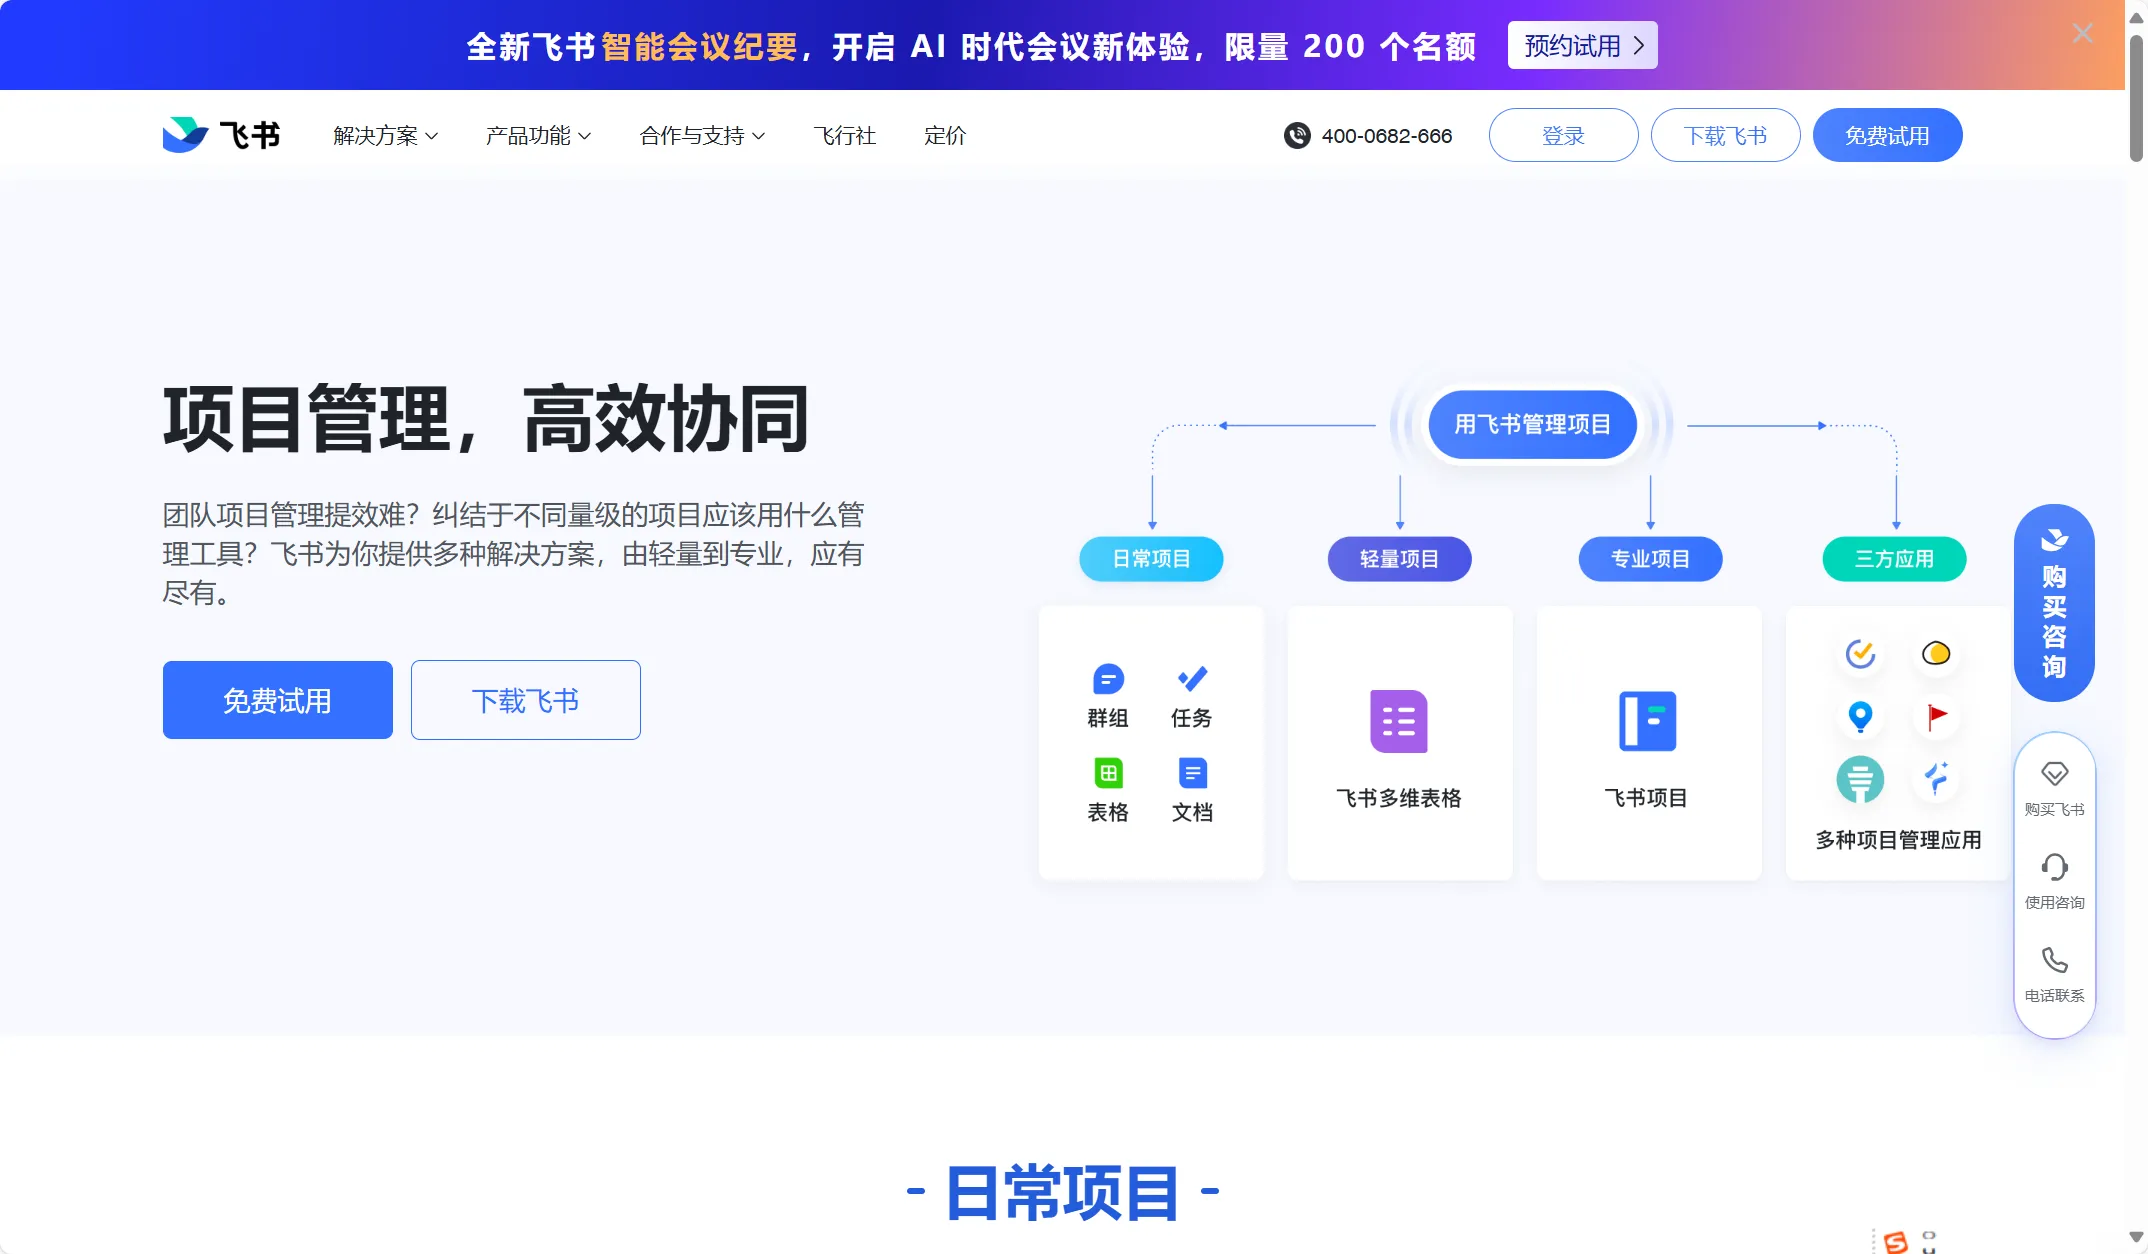Click the 任务 checkmark icon
Screen dimensions: 2148x1254
[1192, 680]
